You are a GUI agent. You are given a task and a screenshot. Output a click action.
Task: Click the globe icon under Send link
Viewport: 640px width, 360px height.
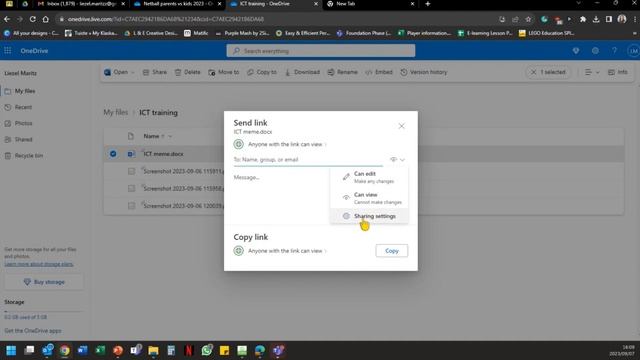(x=239, y=144)
